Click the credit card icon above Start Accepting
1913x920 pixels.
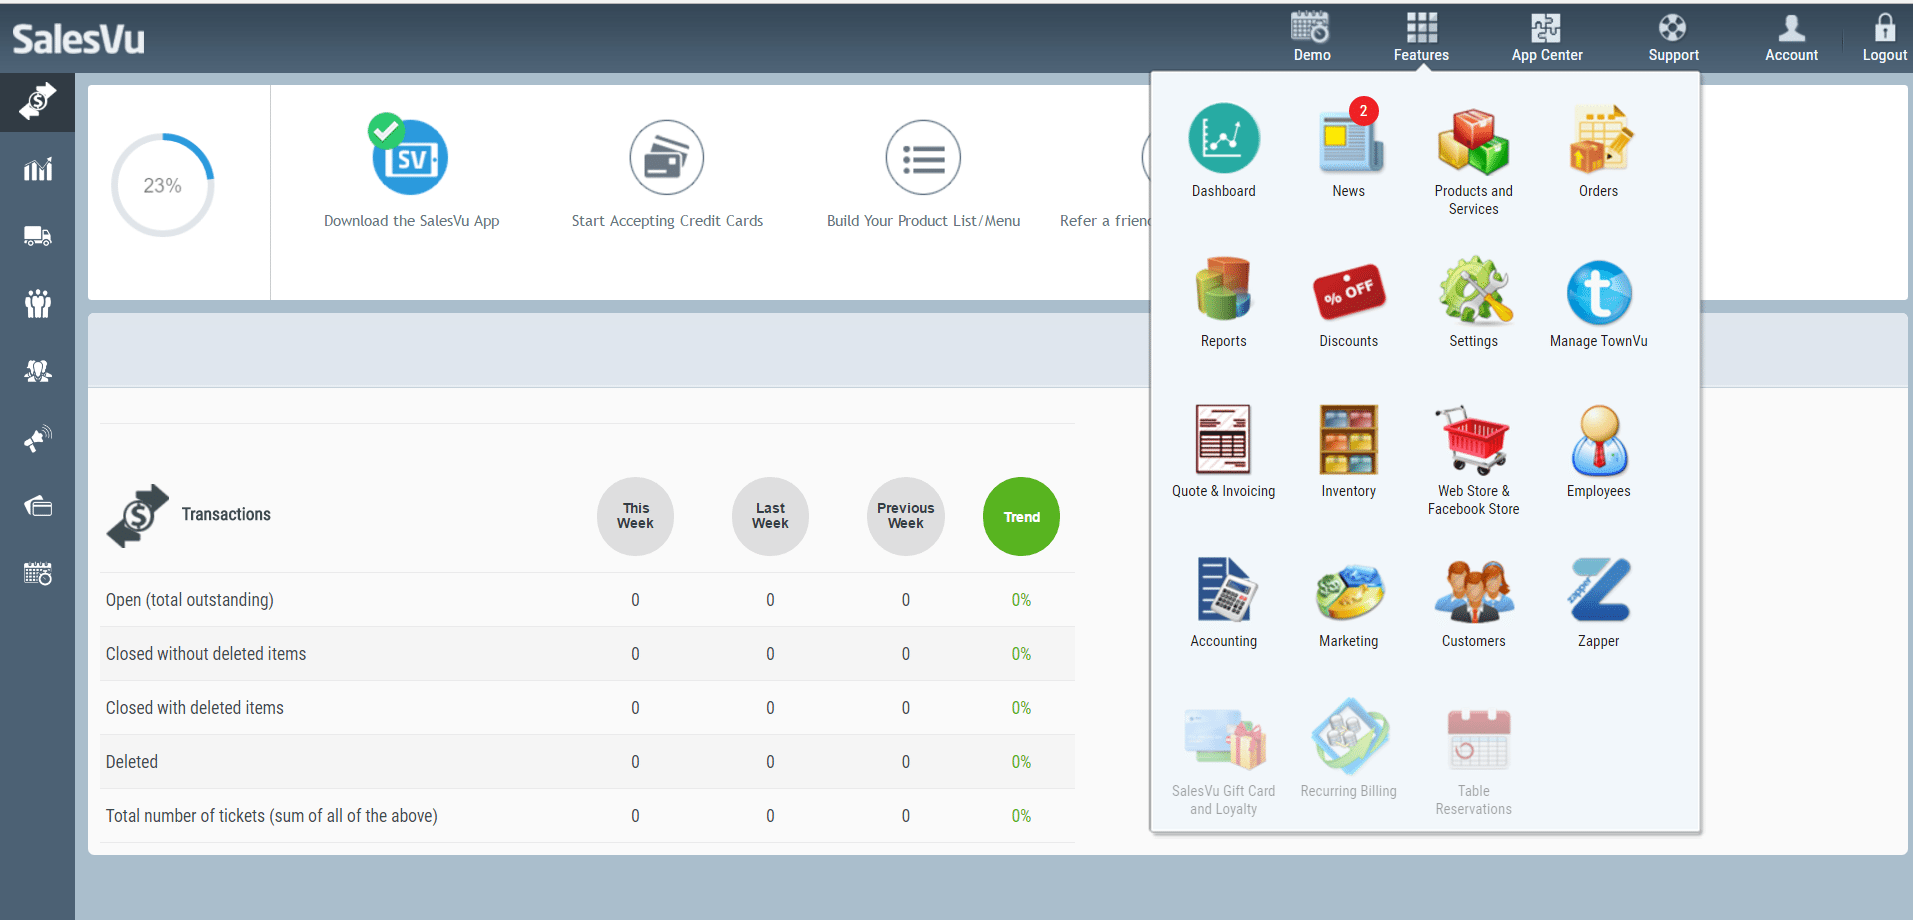click(667, 158)
